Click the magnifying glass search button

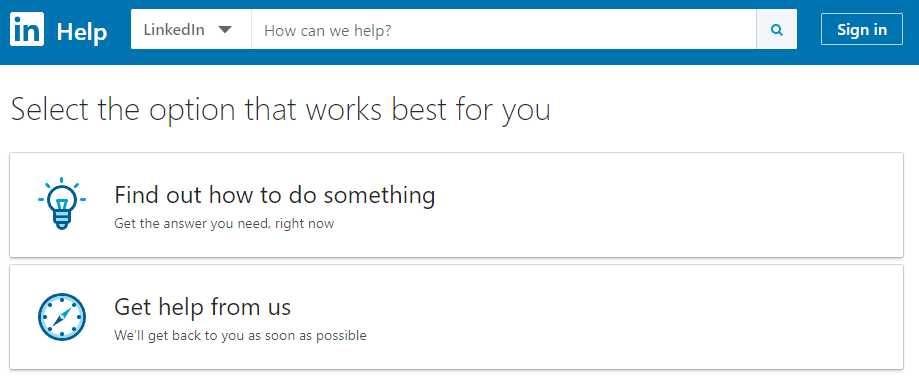[777, 29]
